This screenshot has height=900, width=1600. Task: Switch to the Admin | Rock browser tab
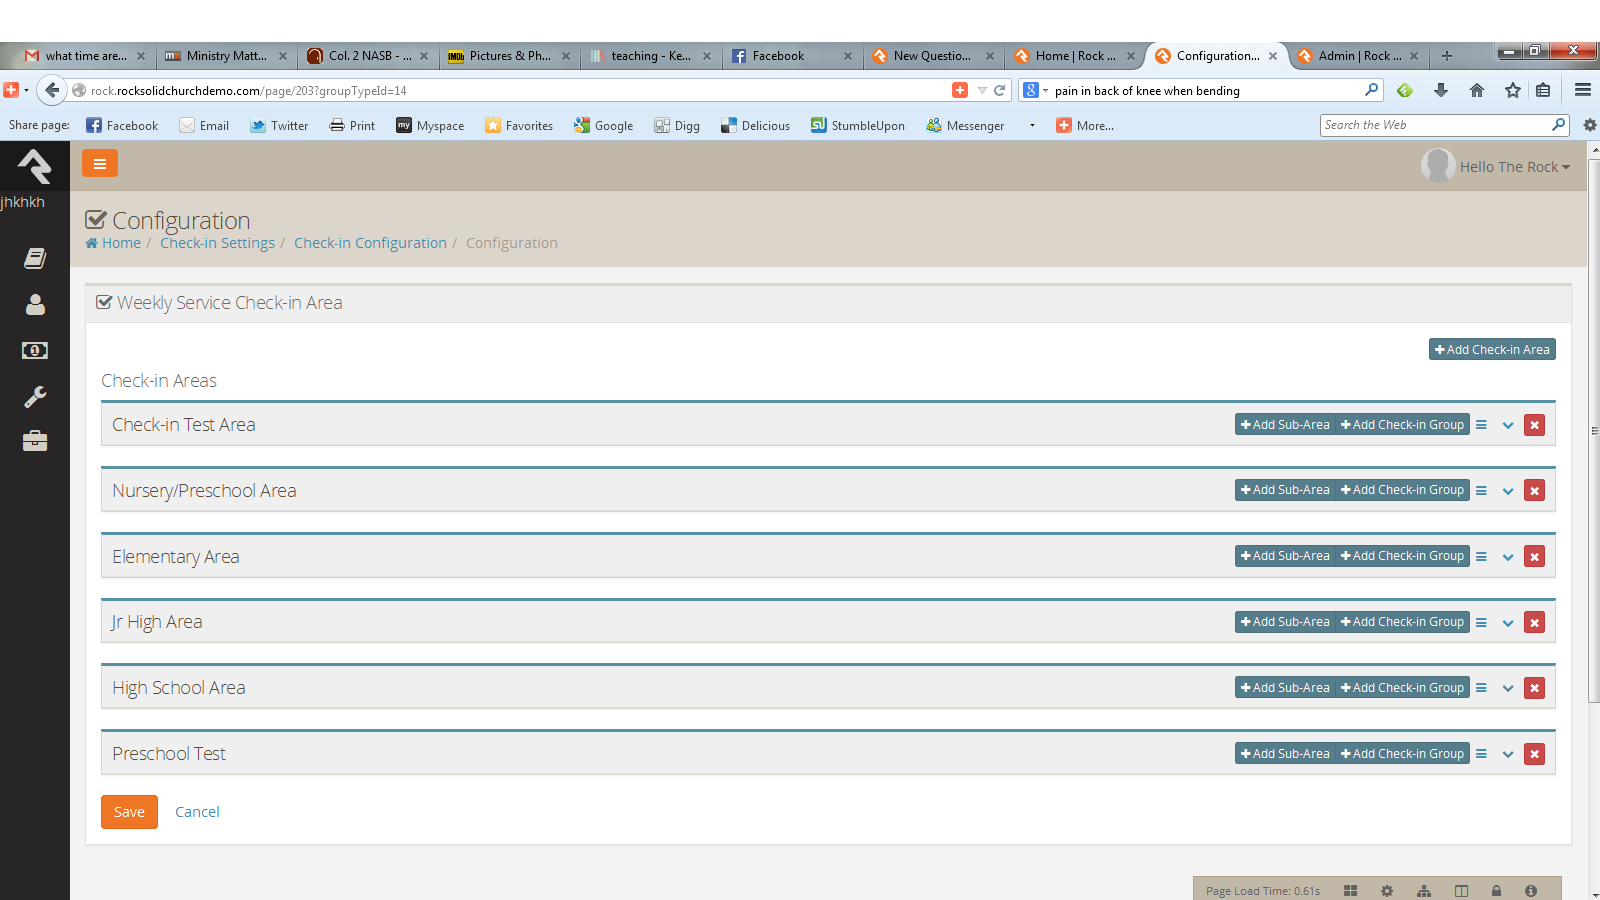point(1358,56)
